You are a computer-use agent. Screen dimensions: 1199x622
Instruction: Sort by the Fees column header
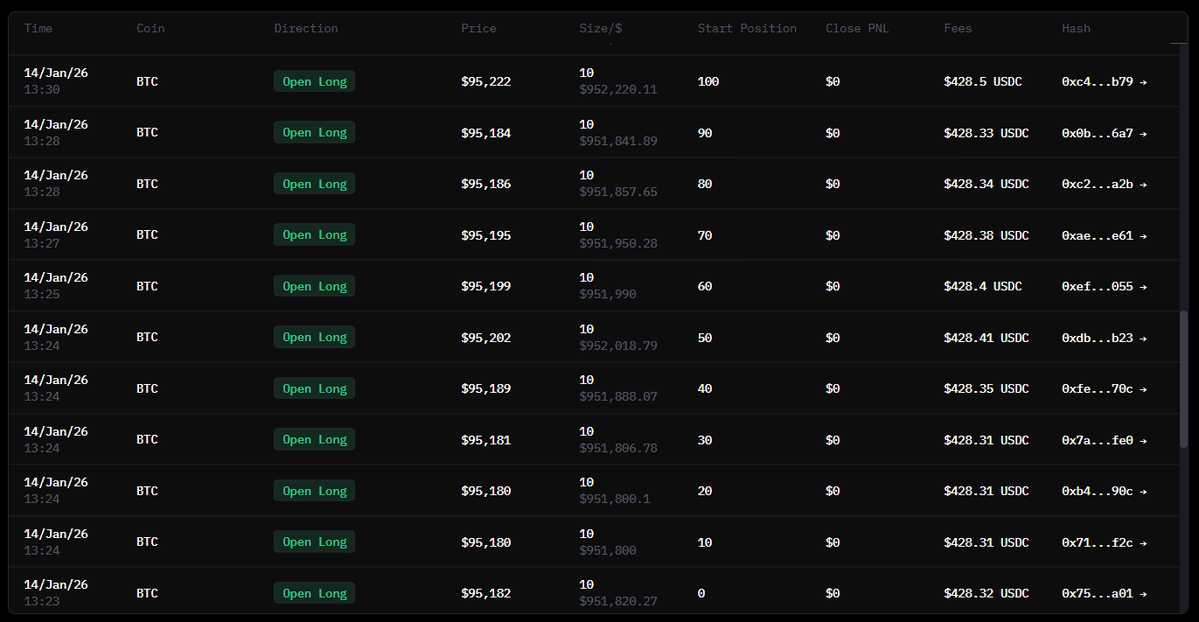click(957, 29)
